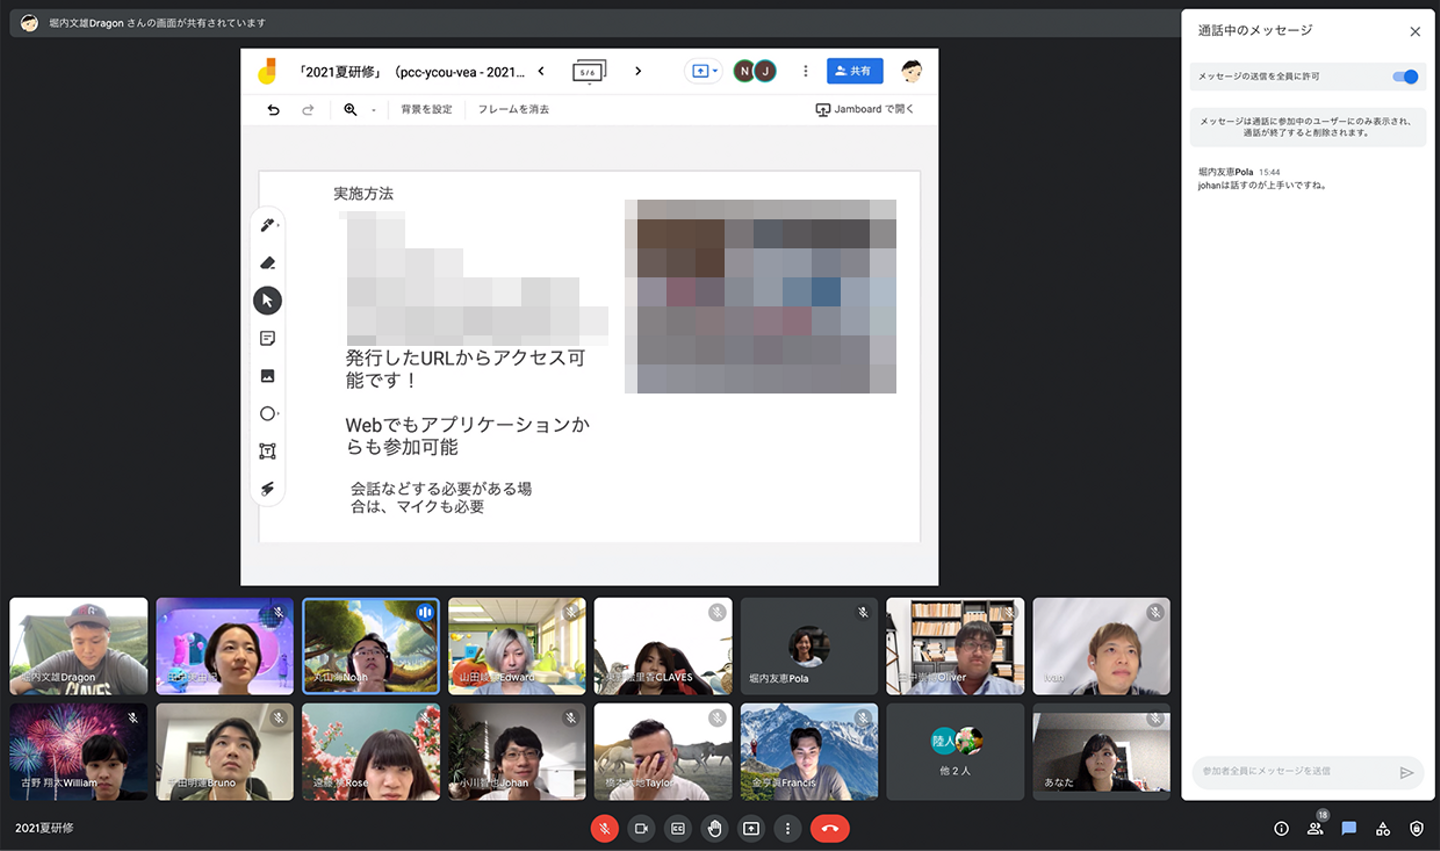Toggle the camera off

(x=641, y=828)
